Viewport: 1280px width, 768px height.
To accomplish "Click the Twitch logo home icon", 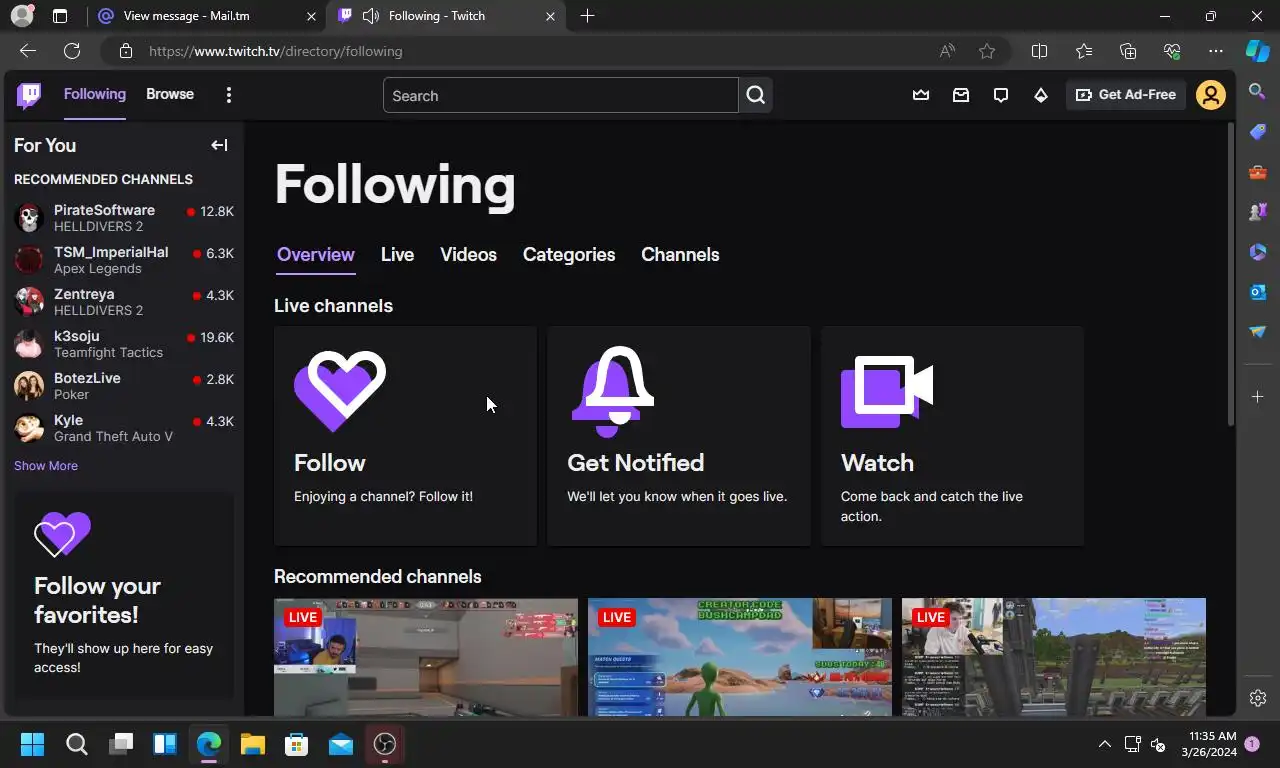I will [x=29, y=95].
